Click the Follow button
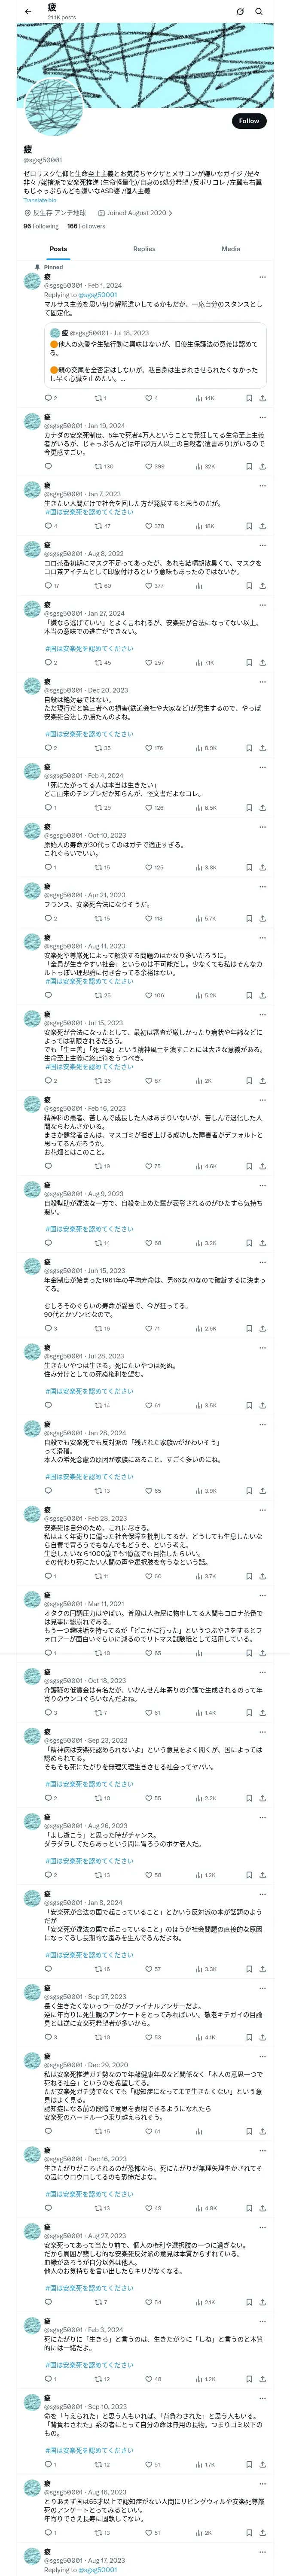The image size is (290, 2576). click(248, 121)
